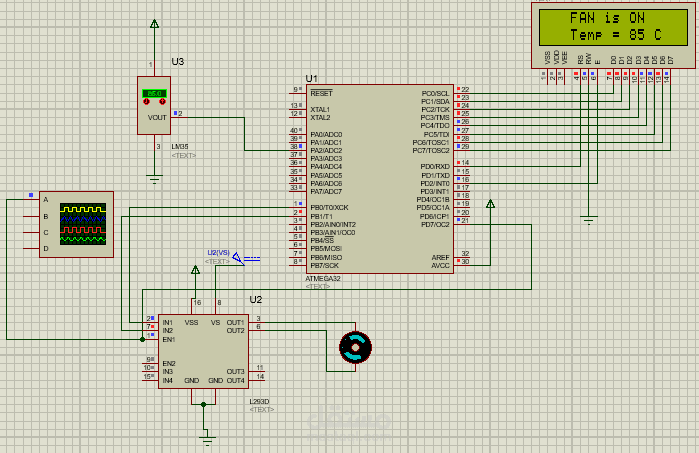
Task: Click the PD0/RXD pin label
Action: 435,167
